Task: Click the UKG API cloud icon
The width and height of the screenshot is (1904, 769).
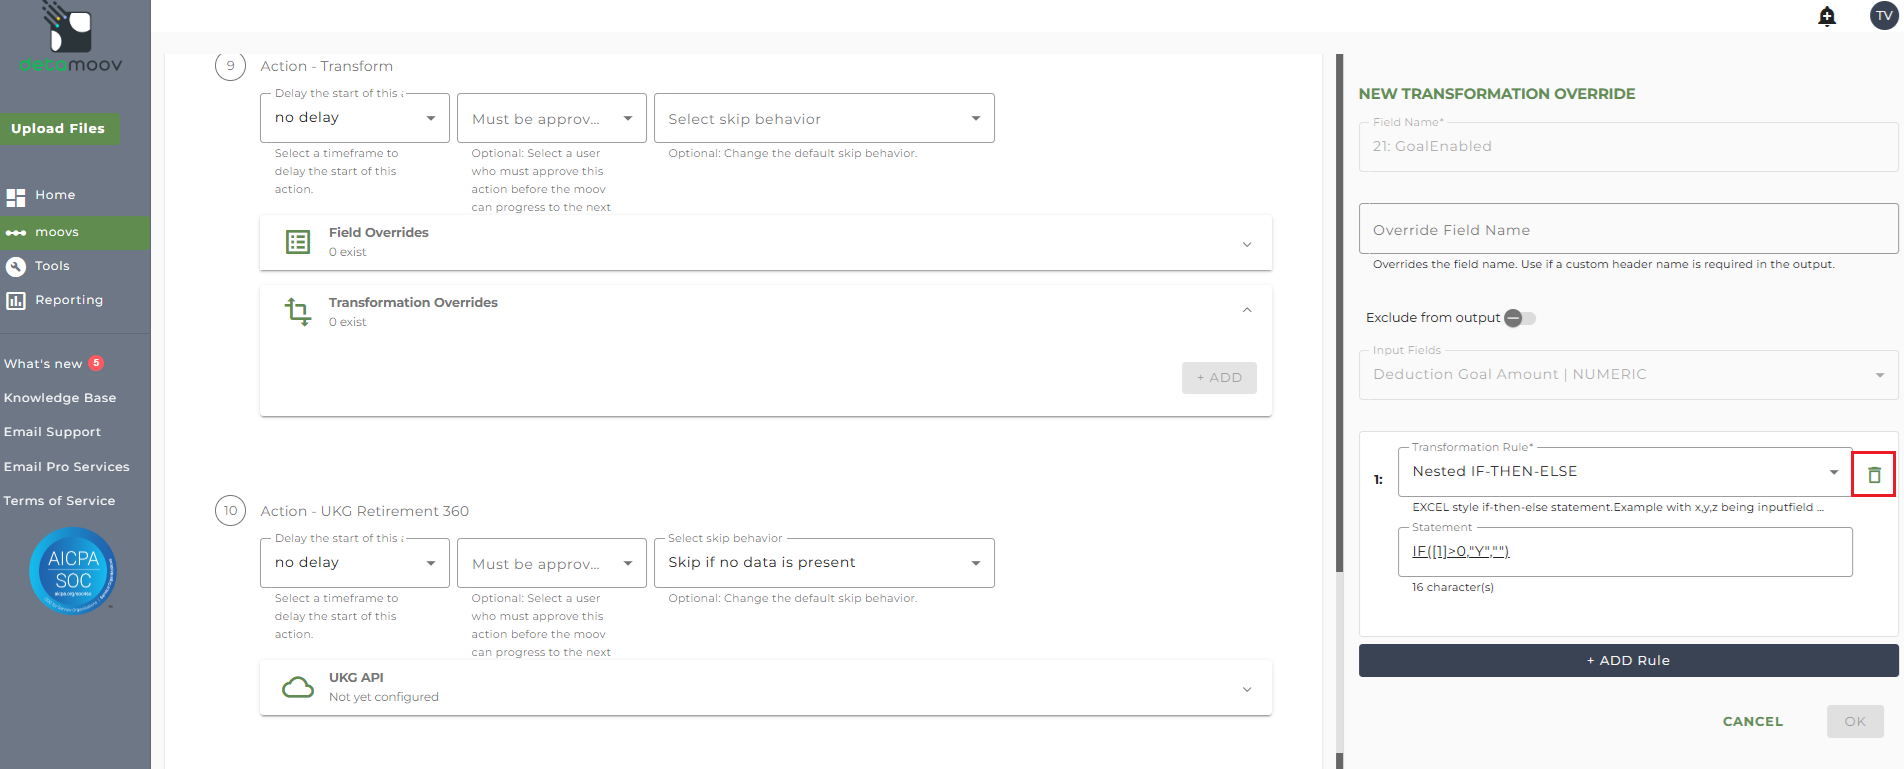Action: (x=298, y=687)
